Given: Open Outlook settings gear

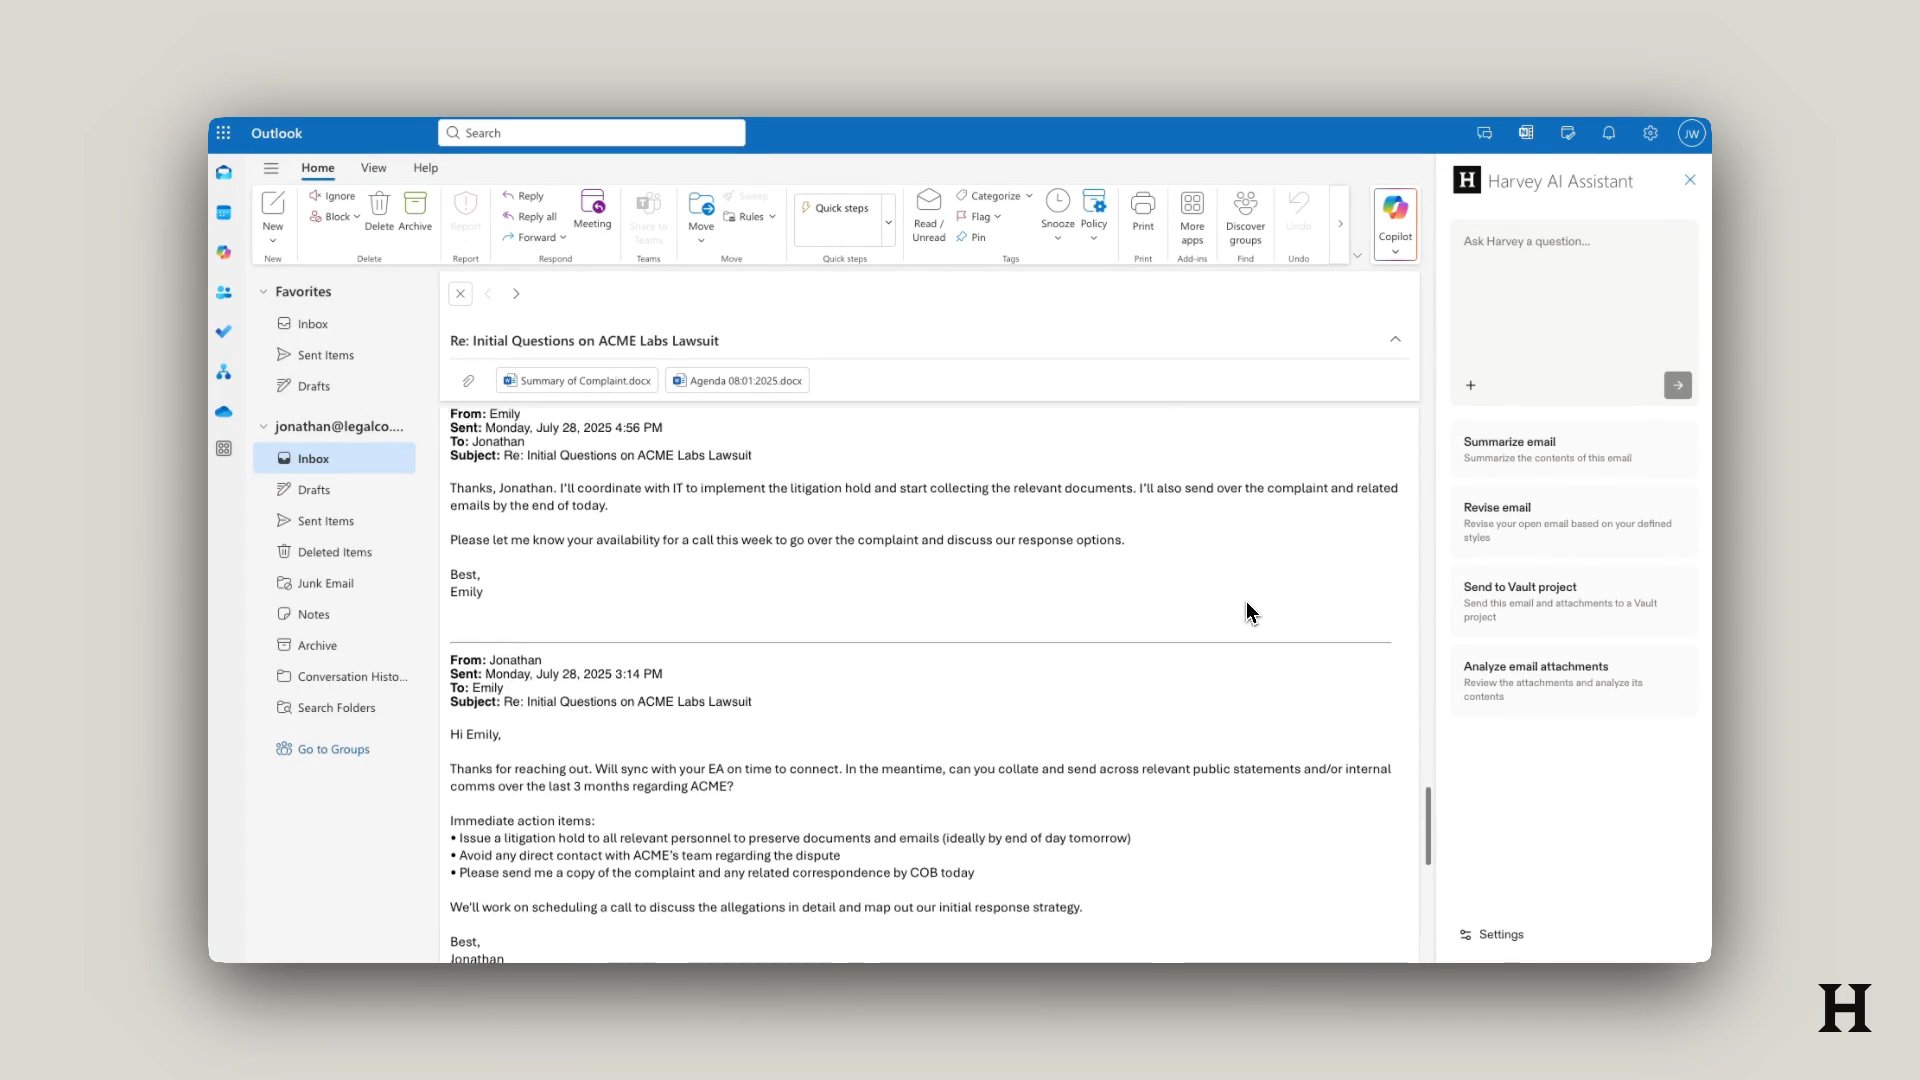Looking at the screenshot, I should (1650, 133).
